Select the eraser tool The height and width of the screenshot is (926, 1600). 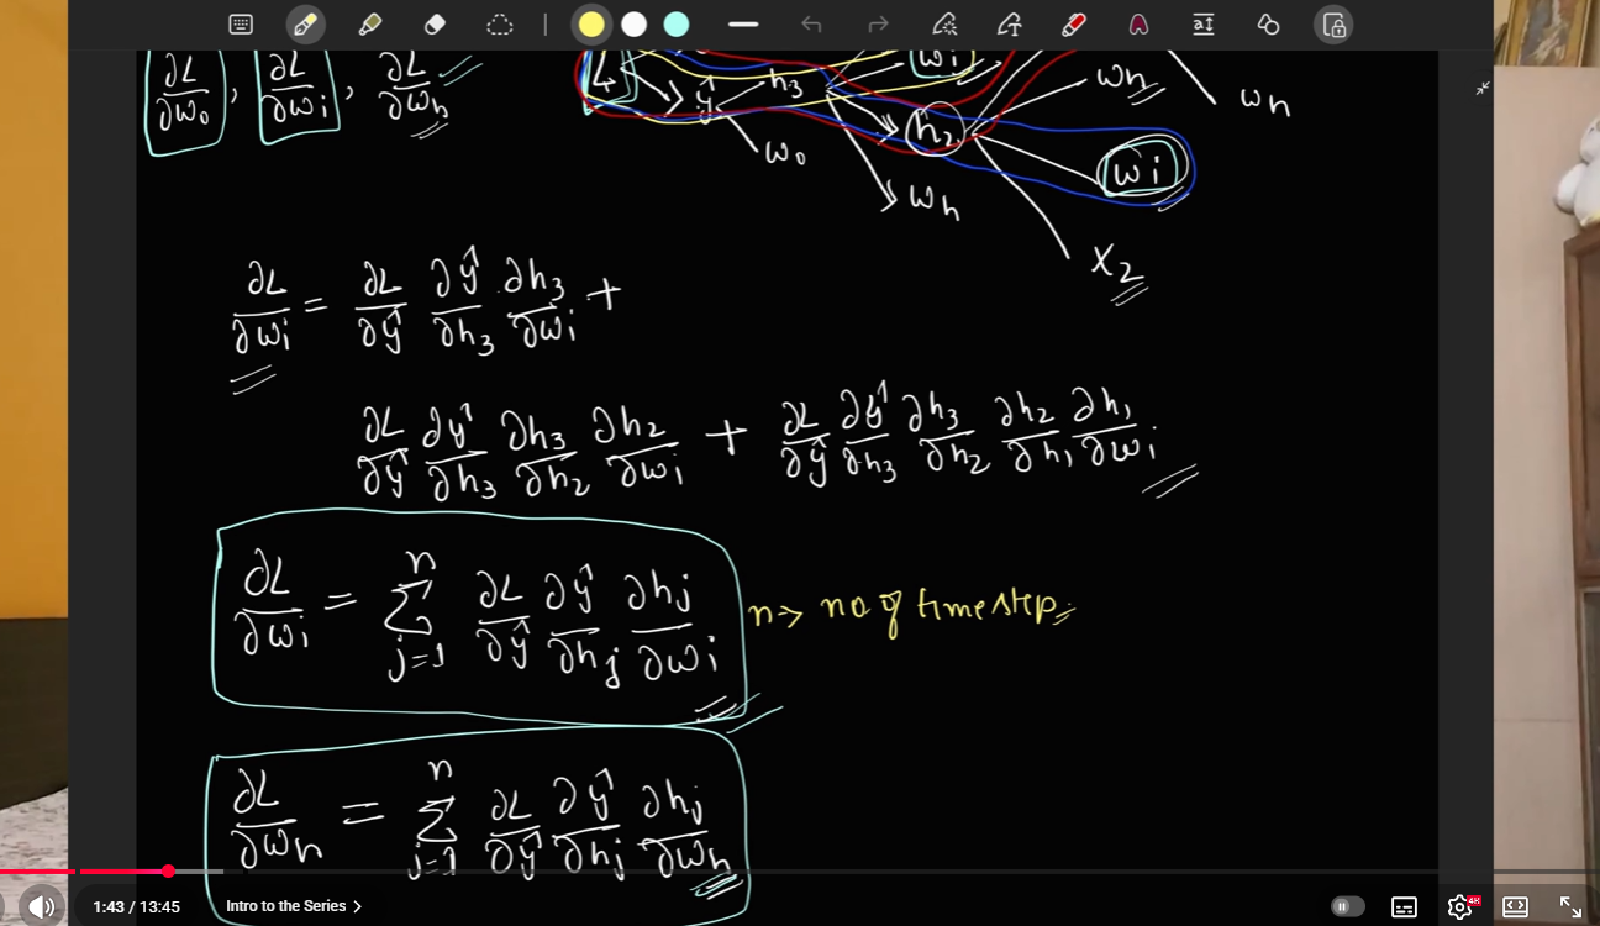point(434,25)
